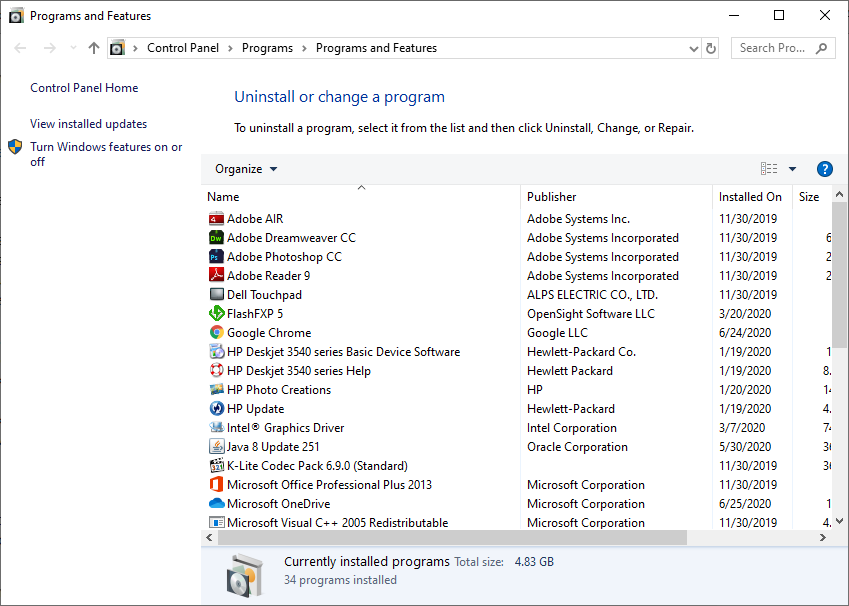Click the ALPS ELECTRIC CO., LTD. cell
Screen dimensions: 849x606
pos(592,295)
